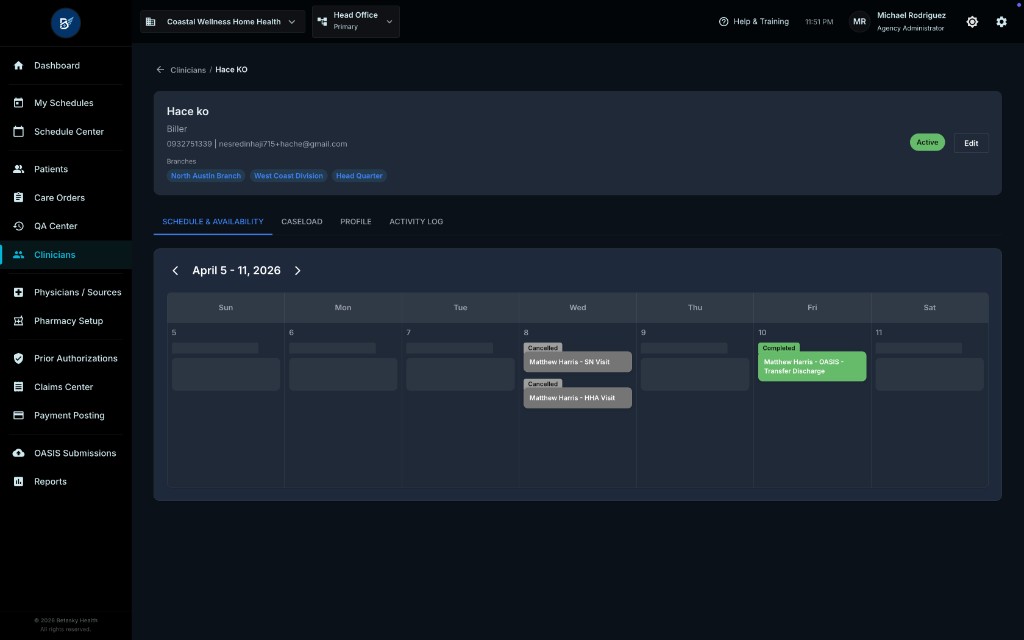The image size is (1024, 640).
Task: Click the Biller role label
Action: pos(177,129)
